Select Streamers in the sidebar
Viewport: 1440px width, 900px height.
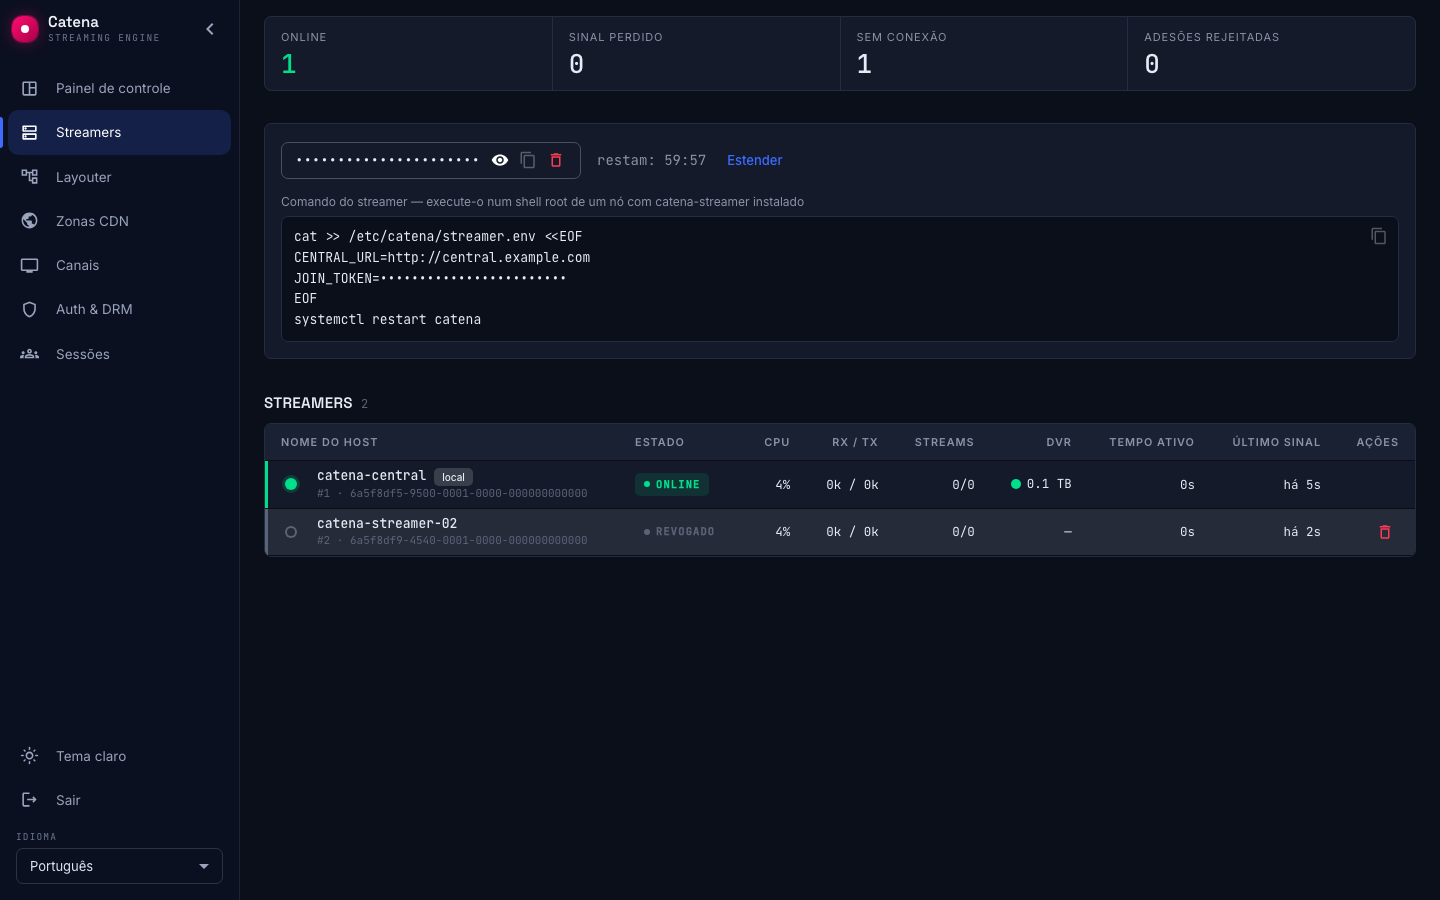click(119, 132)
